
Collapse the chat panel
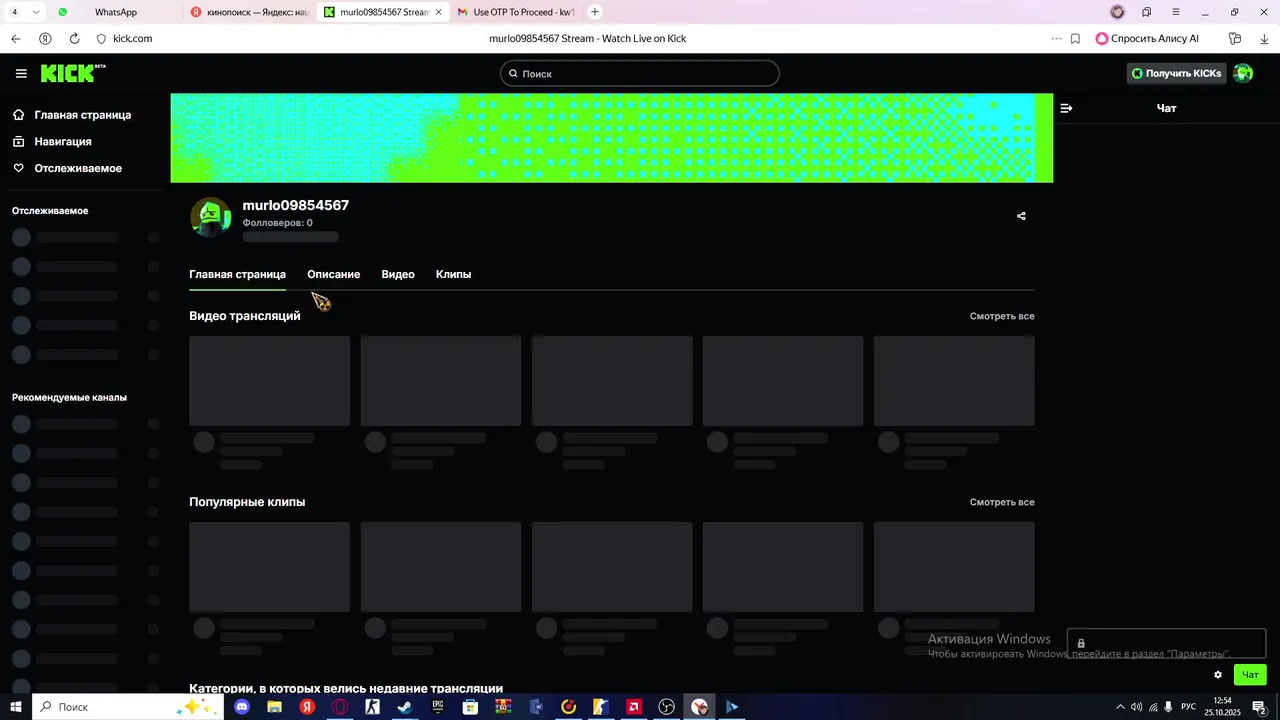click(1066, 108)
